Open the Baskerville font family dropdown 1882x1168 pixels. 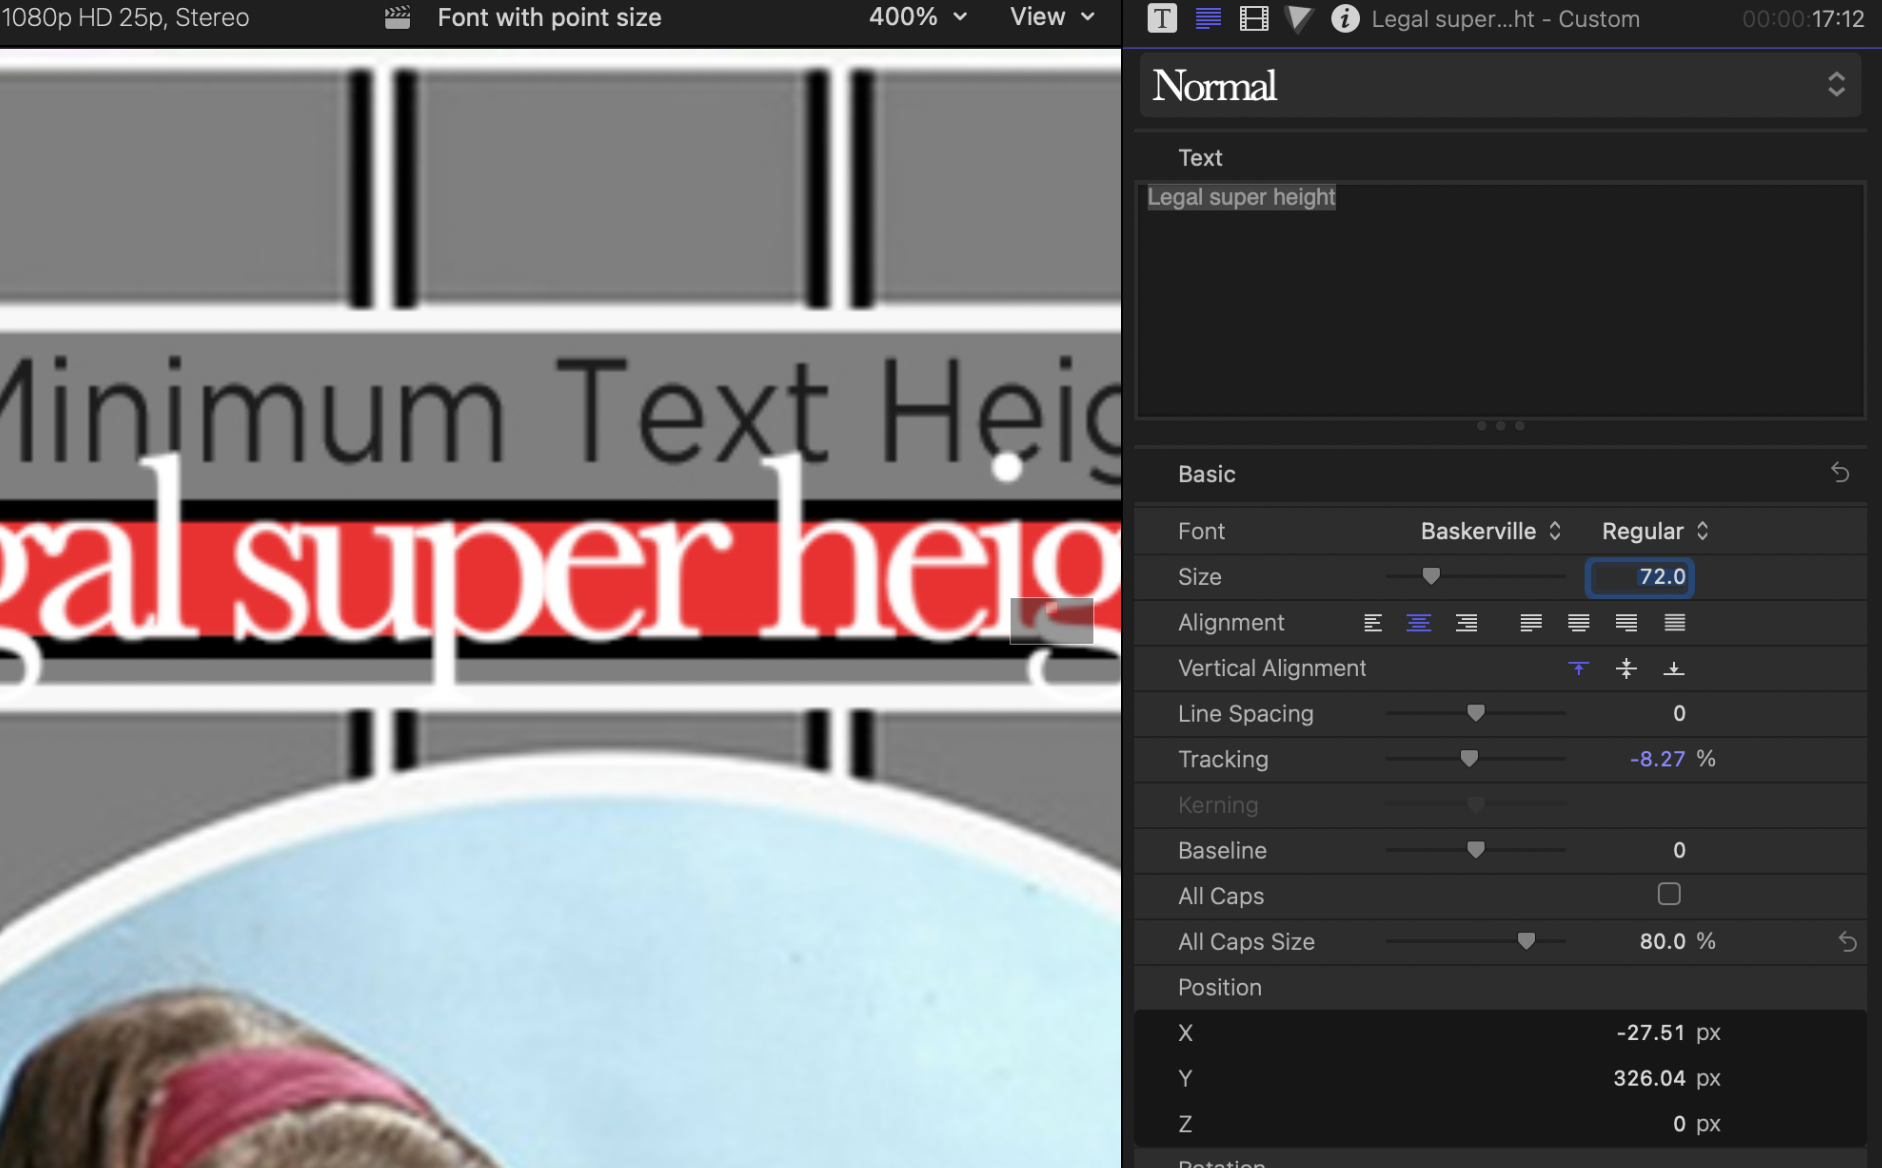[1491, 531]
